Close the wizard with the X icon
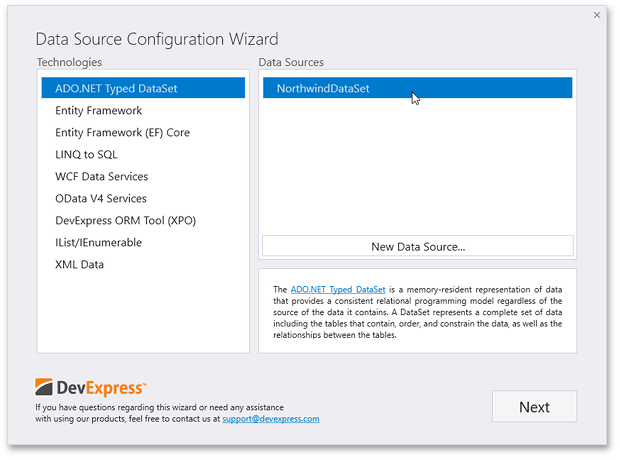Image resolution: width=620 pixels, height=460 pixels. coord(597,15)
